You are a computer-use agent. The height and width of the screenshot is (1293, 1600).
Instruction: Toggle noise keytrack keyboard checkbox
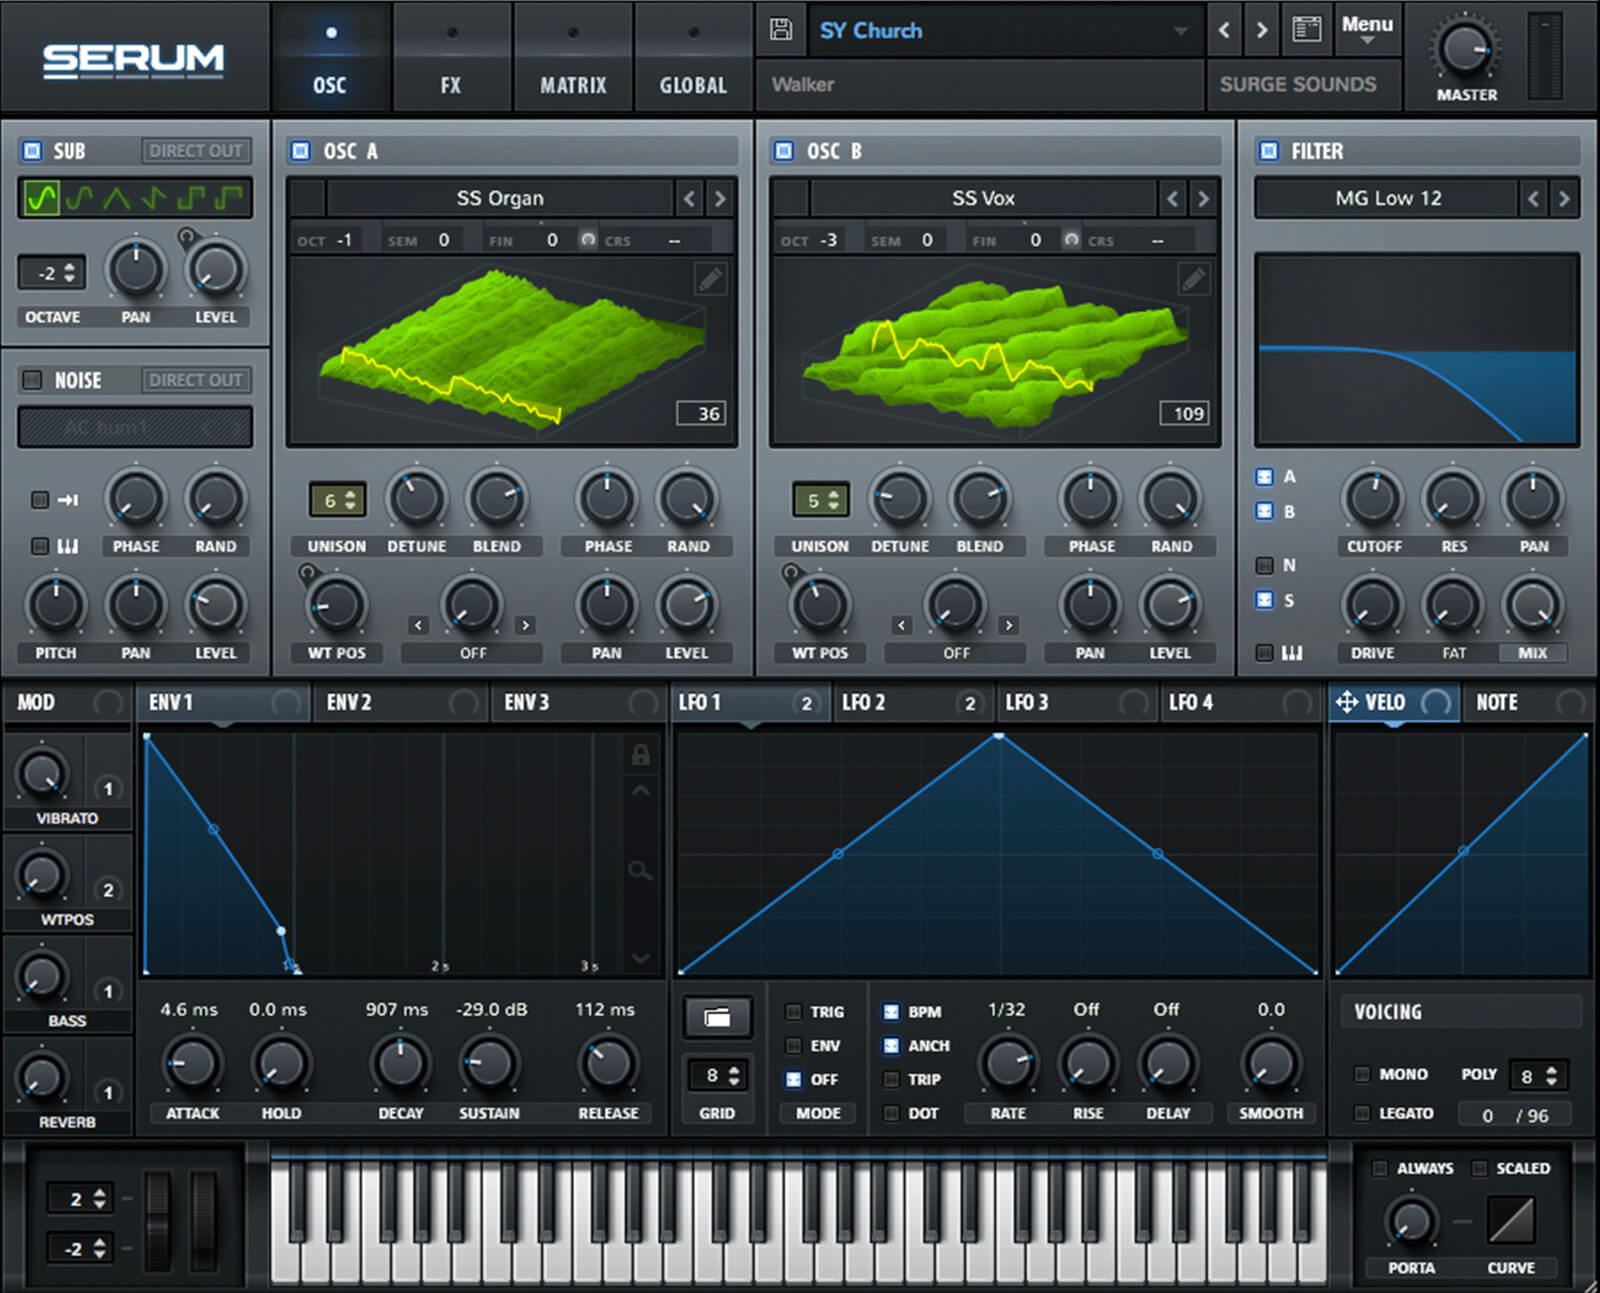40,546
